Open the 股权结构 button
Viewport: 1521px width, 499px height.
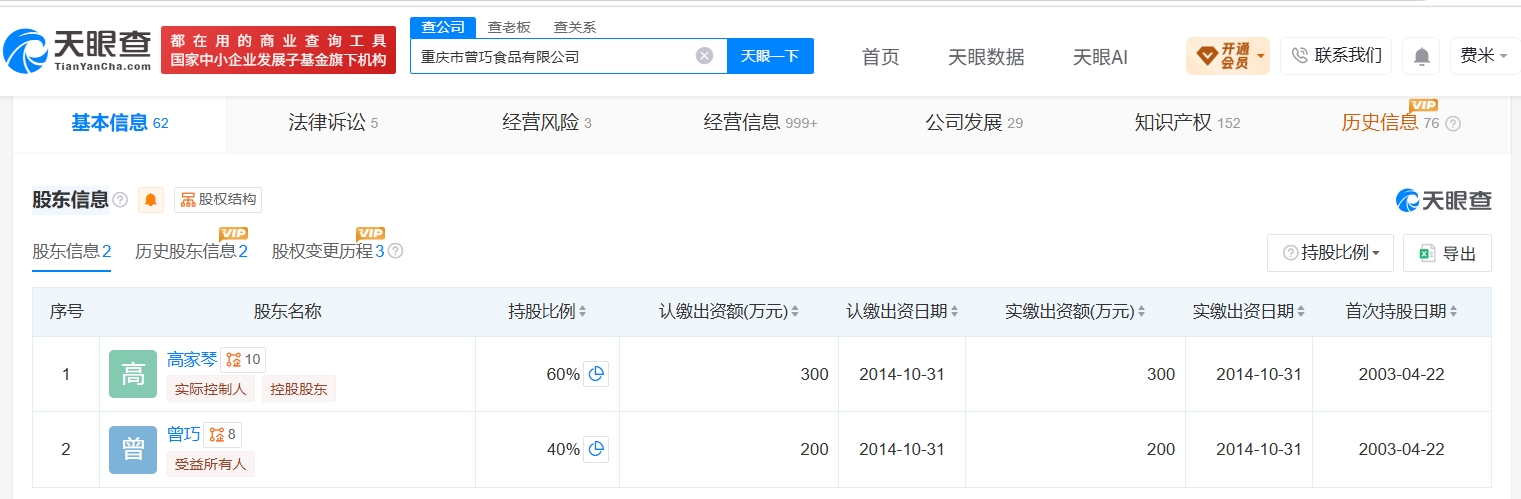[x=218, y=200]
